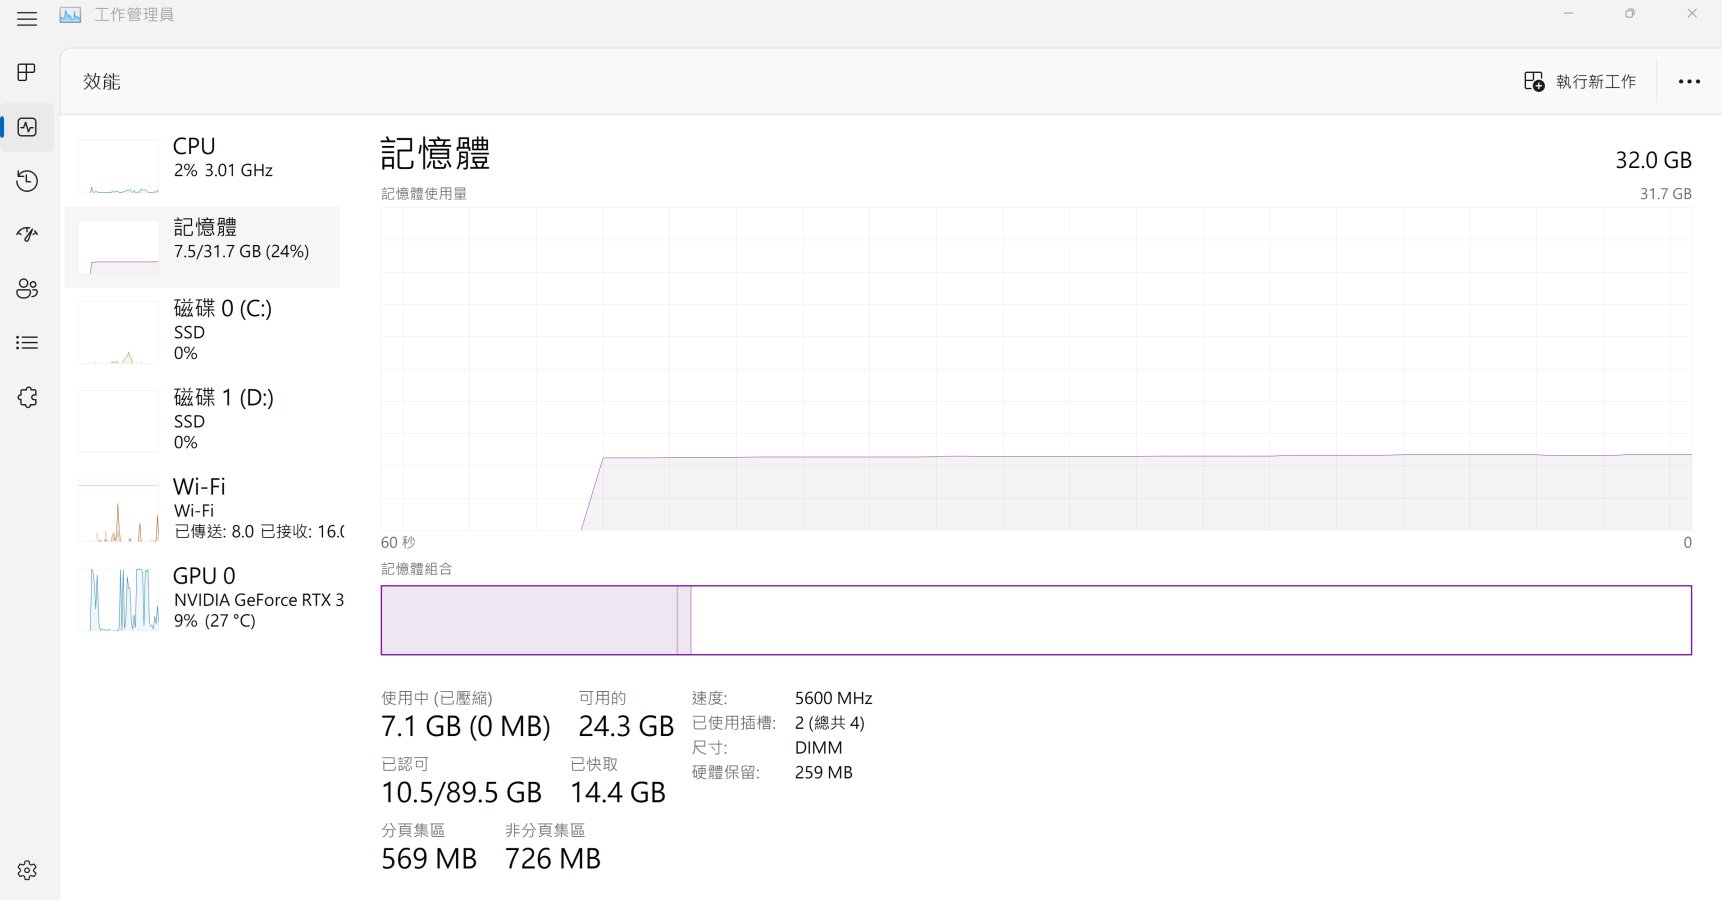Open the Processes page in sidebar
This screenshot has height=900, width=1722.
tap(27, 72)
